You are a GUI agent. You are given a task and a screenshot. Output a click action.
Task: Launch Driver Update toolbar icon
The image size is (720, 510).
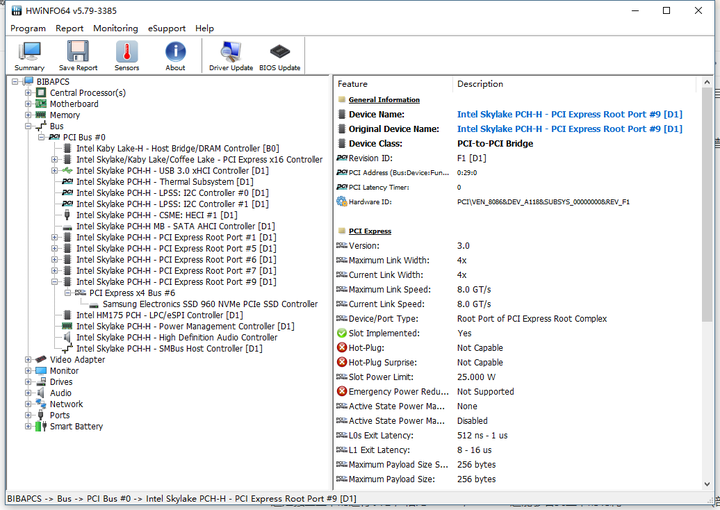tap(231, 51)
